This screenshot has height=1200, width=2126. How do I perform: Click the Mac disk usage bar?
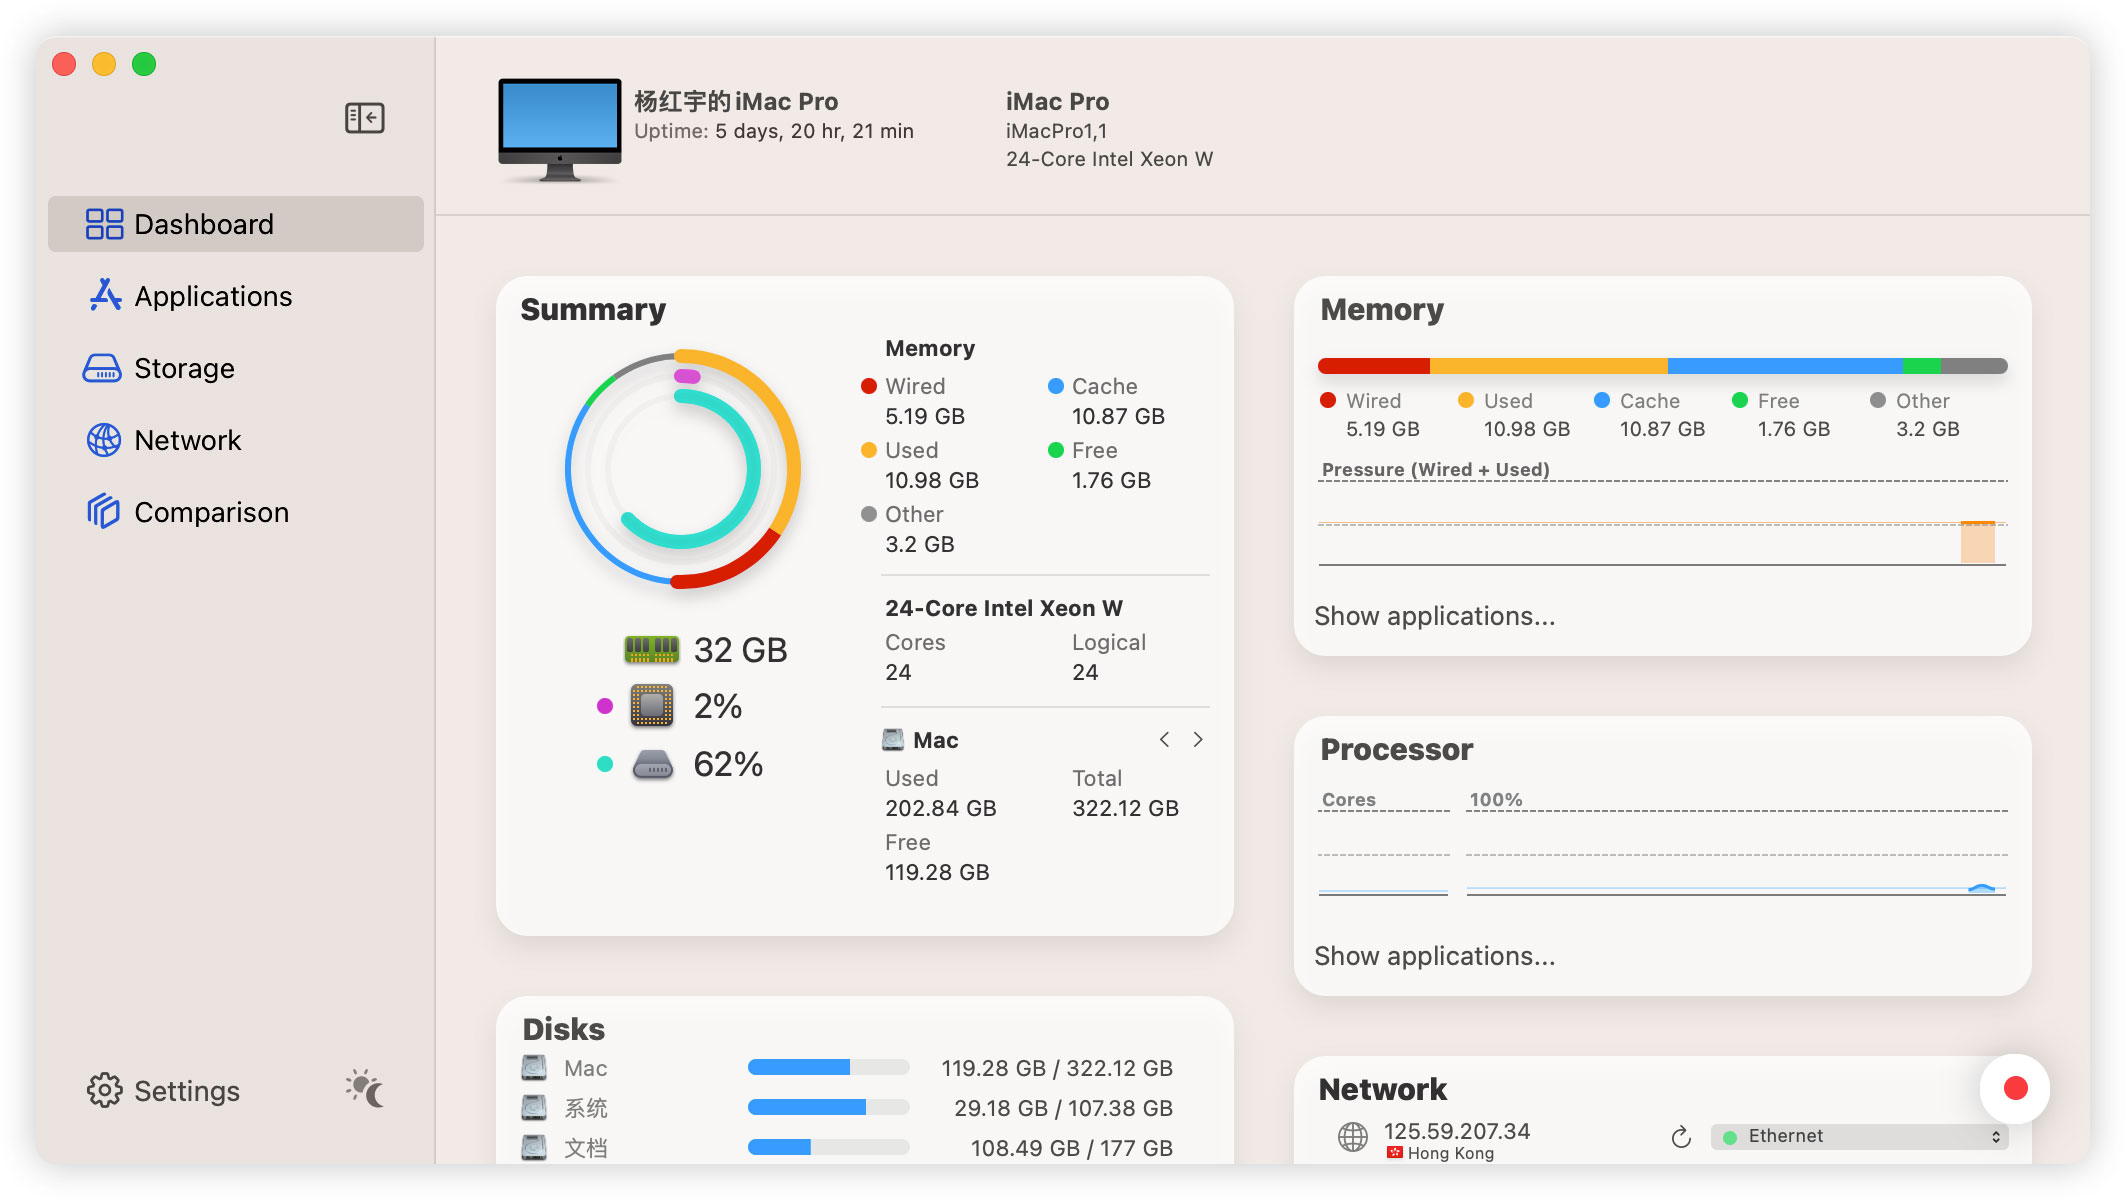click(828, 1068)
